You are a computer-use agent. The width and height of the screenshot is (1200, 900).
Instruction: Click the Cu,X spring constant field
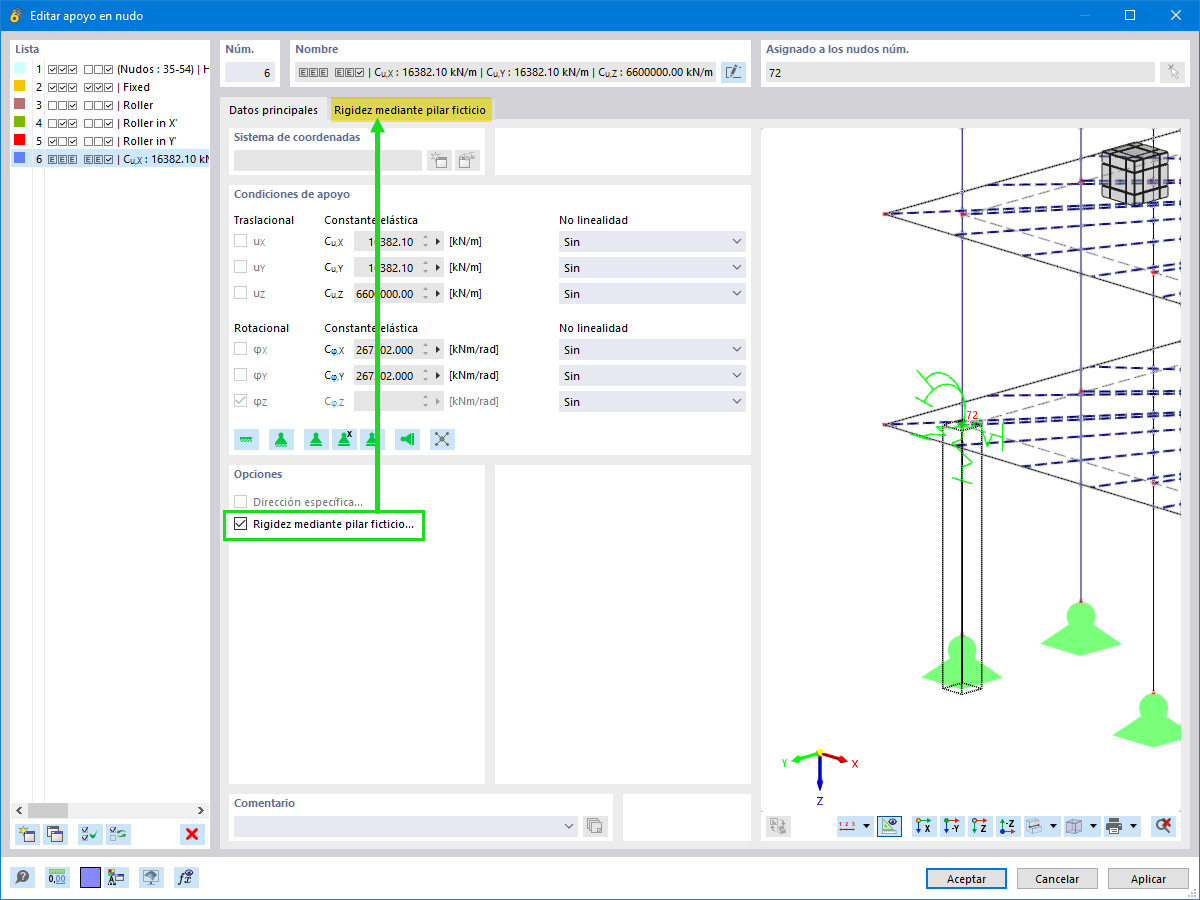tap(388, 242)
